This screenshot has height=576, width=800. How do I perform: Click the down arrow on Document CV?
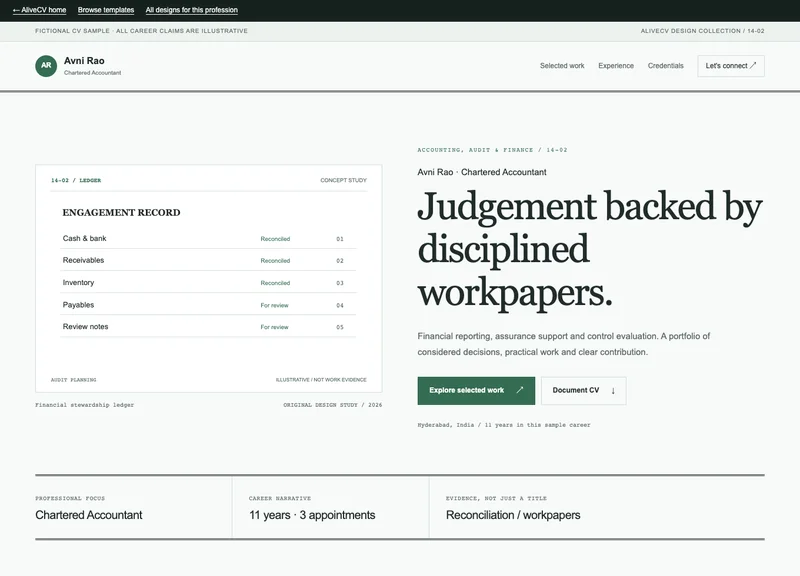pos(613,391)
